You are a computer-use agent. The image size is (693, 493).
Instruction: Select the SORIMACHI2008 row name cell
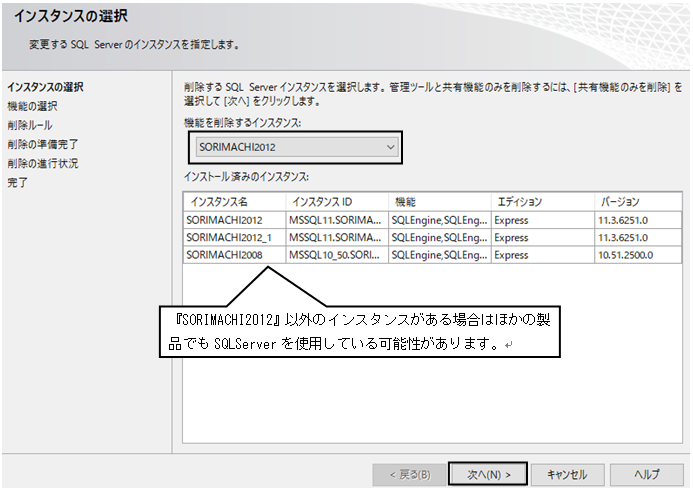(x=235, y=255)
